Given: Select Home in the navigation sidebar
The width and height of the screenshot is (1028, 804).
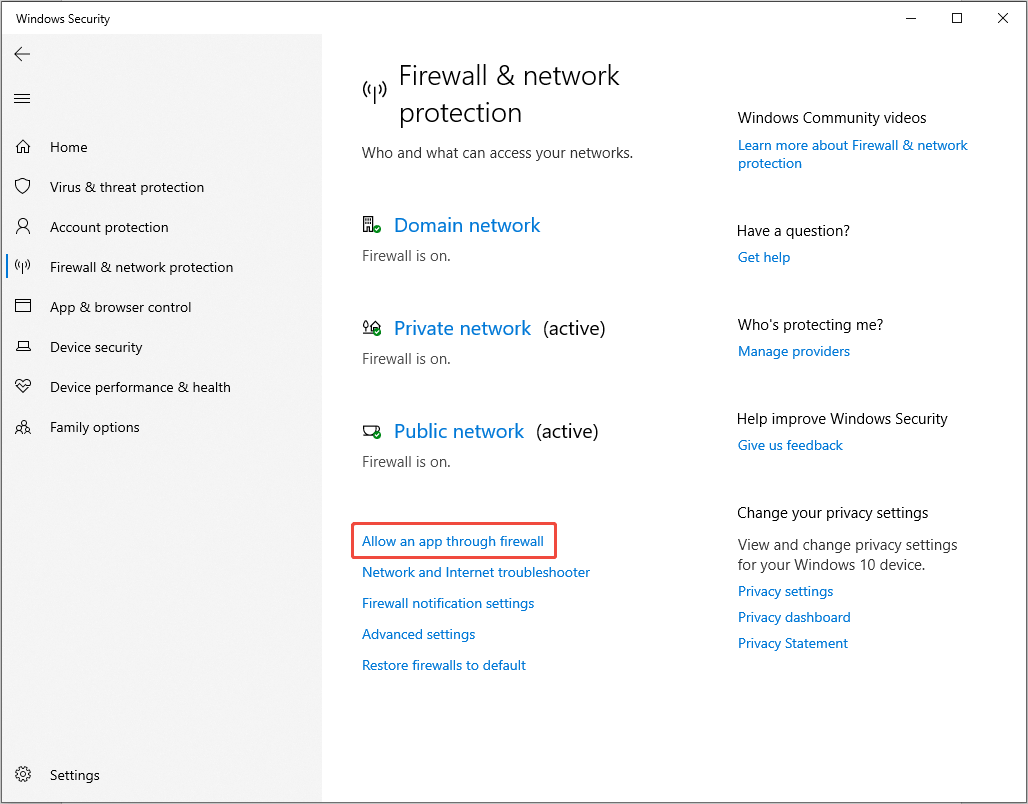Looking at the screenshot, I should (x=68, y=147).
